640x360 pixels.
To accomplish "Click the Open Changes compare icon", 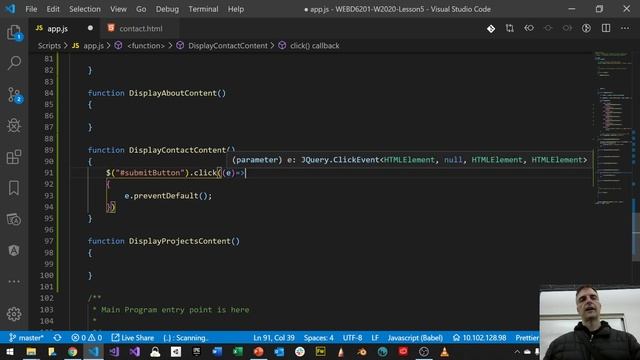I will pos(509,28).
